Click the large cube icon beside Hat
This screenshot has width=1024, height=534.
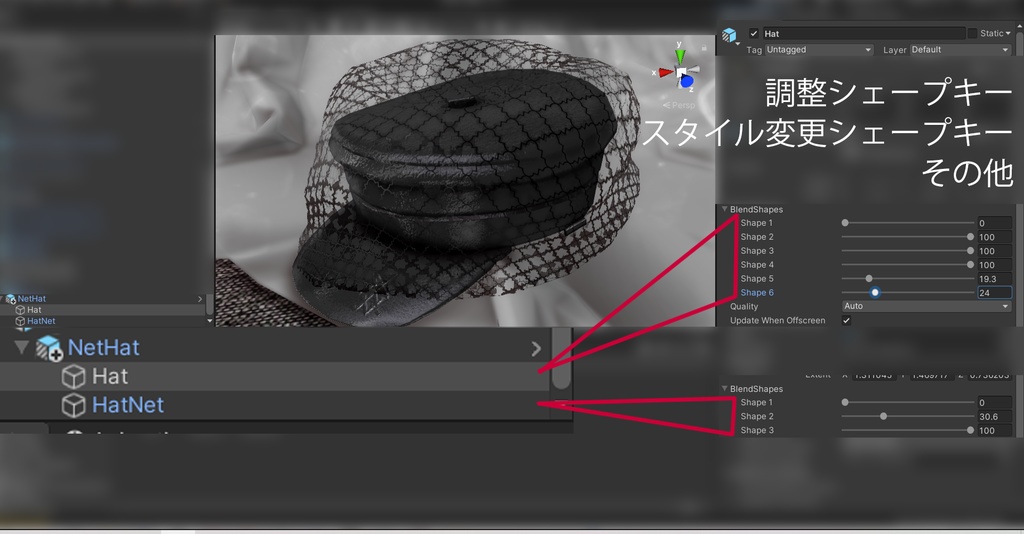[x=73, y=377]
